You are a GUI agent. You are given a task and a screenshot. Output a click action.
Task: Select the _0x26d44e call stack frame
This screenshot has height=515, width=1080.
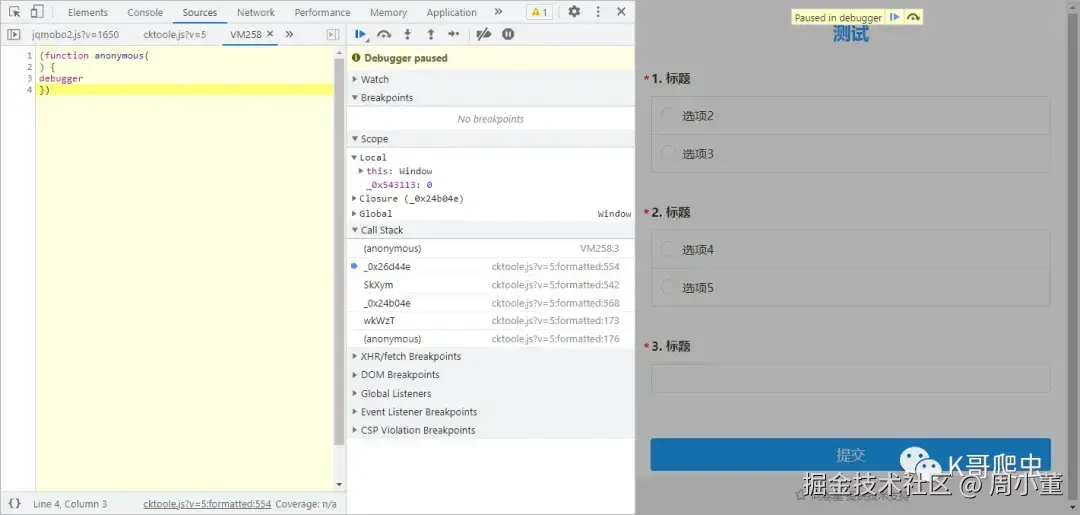click(x=490, y=266)
